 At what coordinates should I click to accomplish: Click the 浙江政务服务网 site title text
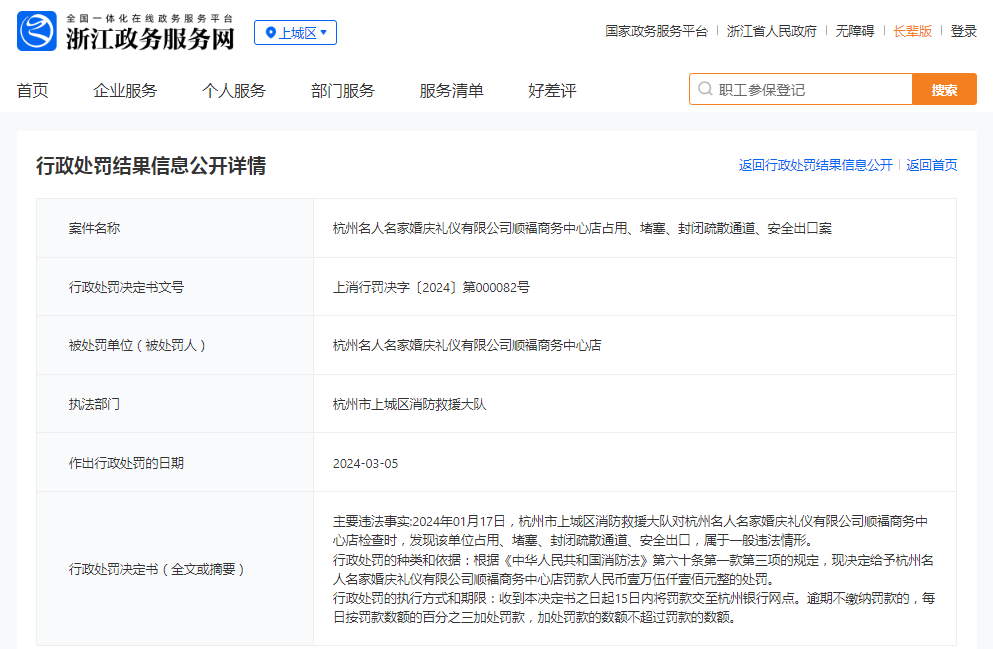150,39
